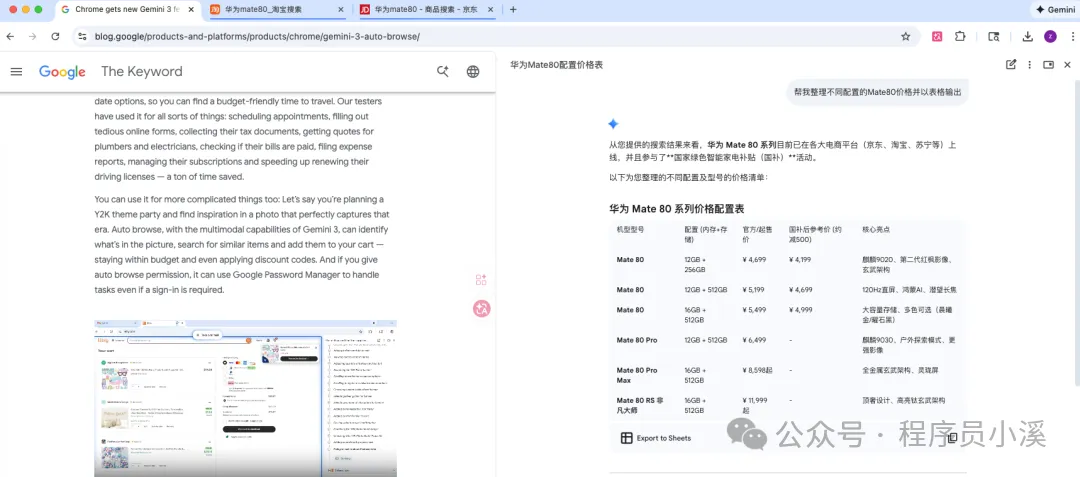The image size is (1080, 477).
Task: Reload the current page
Action: coord(55,36)
